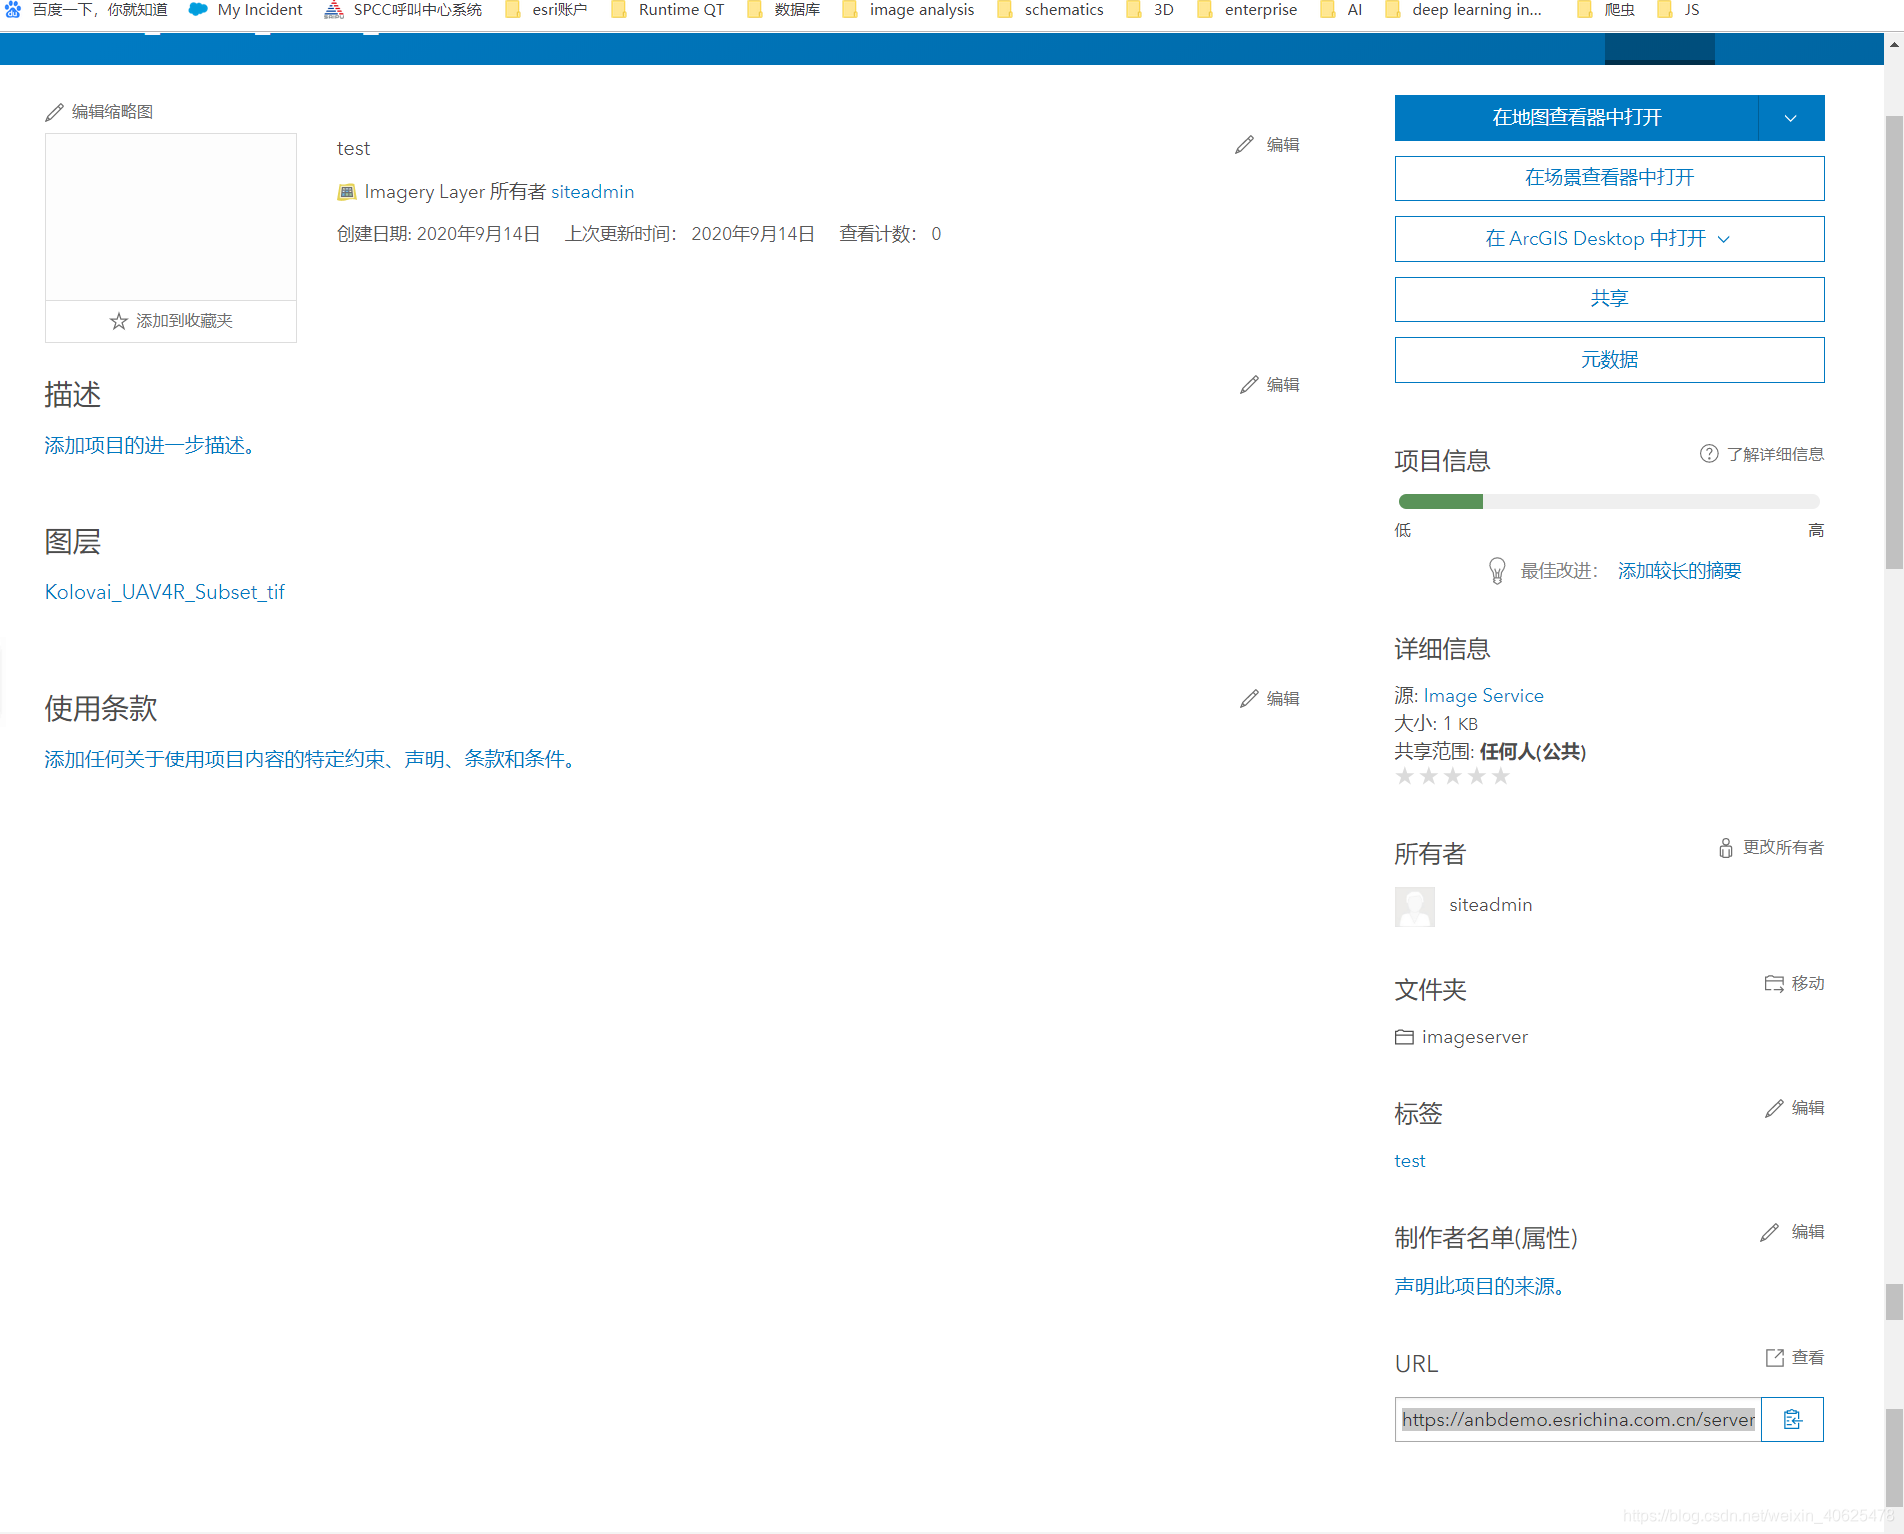
Task: Click the lightbulb best improvement icon
Action: (x=1497, y=571)
